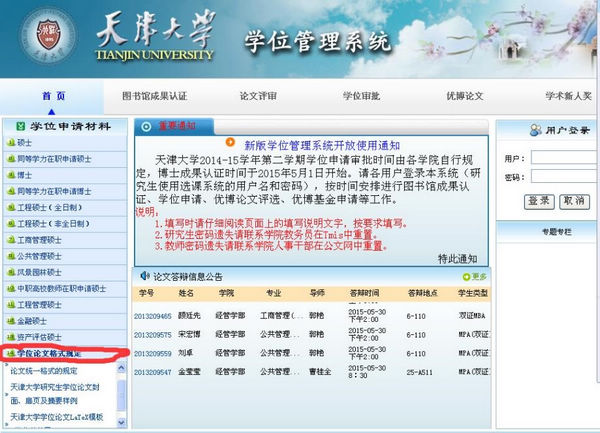Click the orange icon before 新版学位管理系统 notice title
This screenshot has width=600, height=433.
(x=231, y=144)
